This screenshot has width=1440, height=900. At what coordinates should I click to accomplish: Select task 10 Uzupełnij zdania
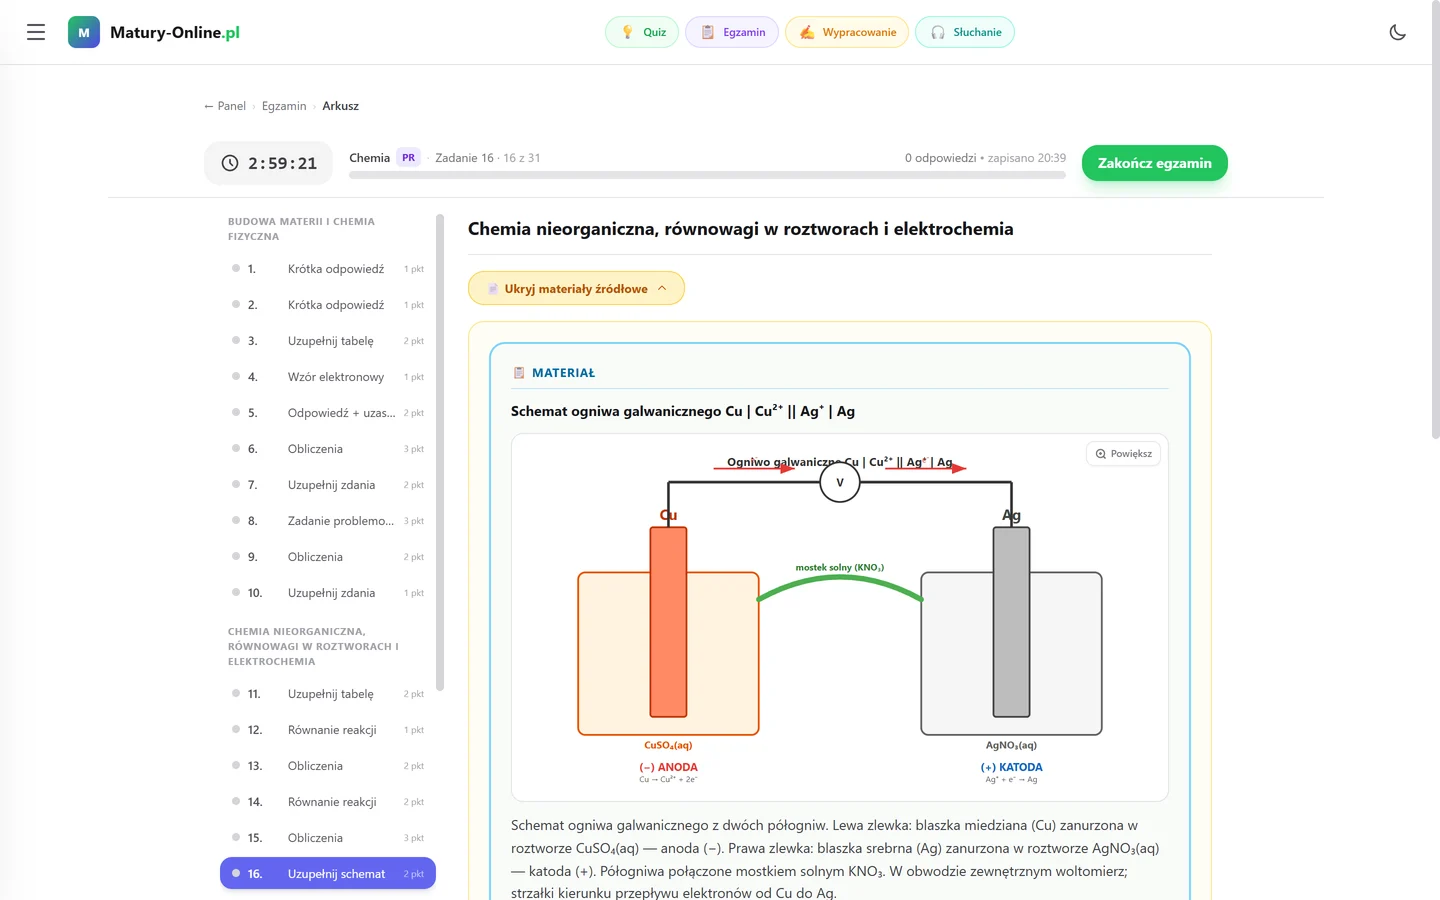328,593
